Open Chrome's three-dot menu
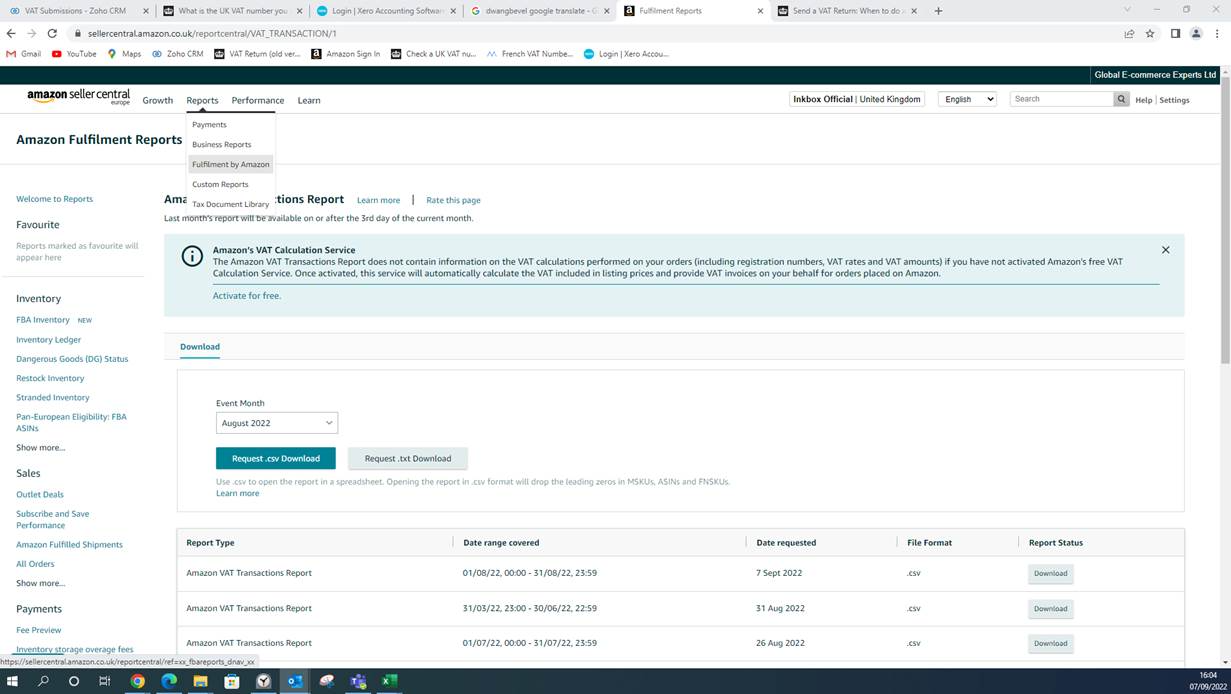 tap(1217, 33)
